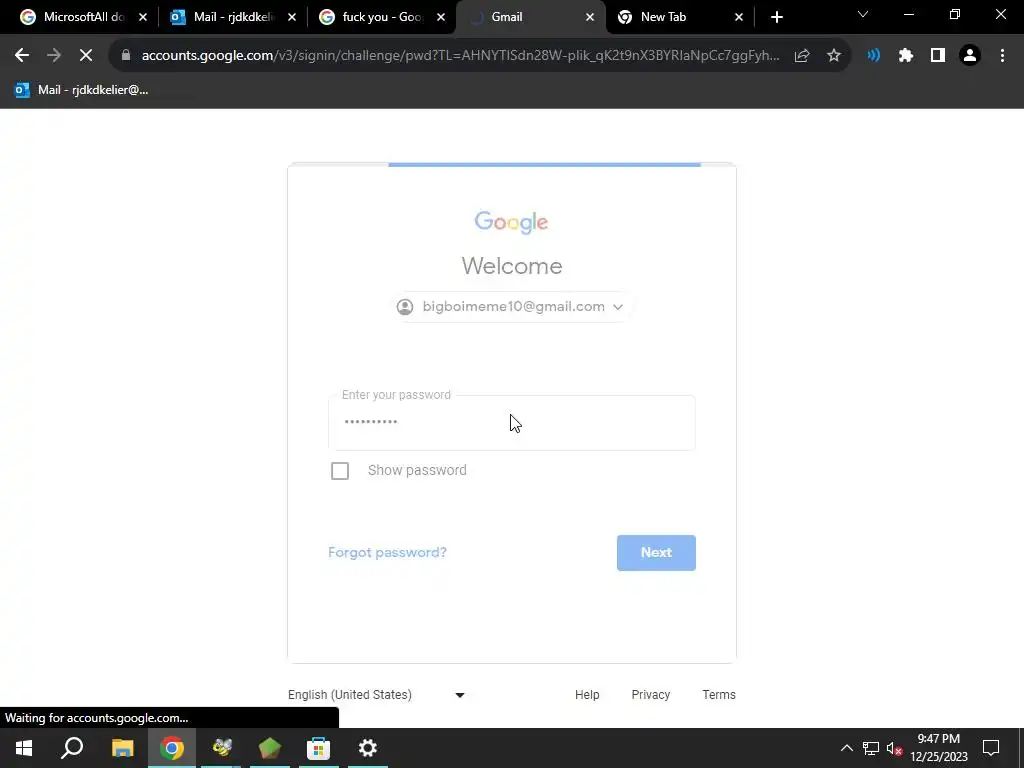Go back to the previous page
Image resolution: width=1024 pixels, height=768 pixels.
[x=22, y=56]
